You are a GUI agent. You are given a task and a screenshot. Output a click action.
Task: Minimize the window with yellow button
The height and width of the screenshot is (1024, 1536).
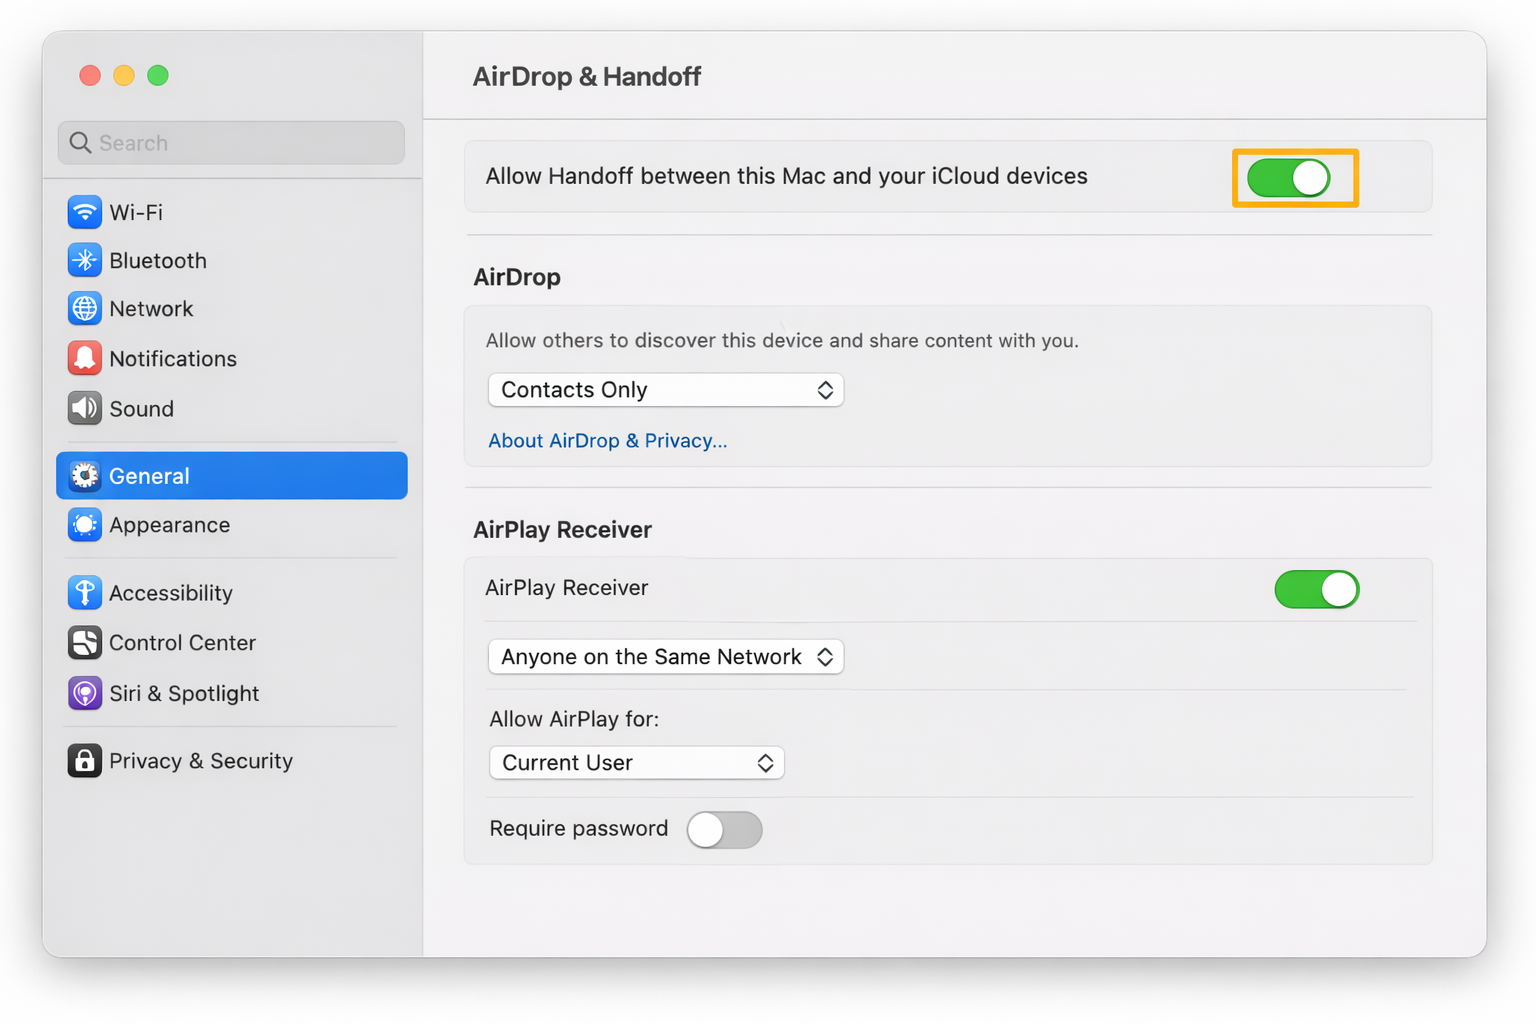point(124,75)
